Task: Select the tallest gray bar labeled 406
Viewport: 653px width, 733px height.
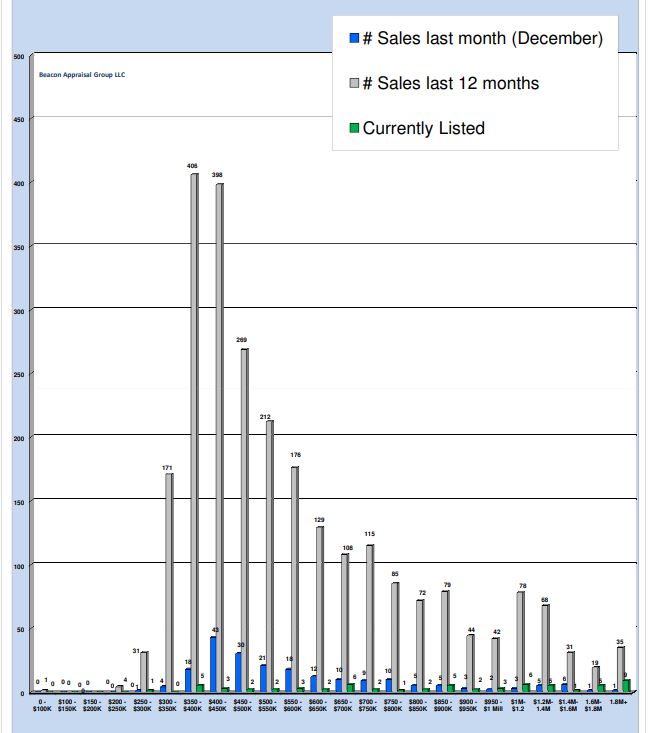Action: (x=194, y=430)
